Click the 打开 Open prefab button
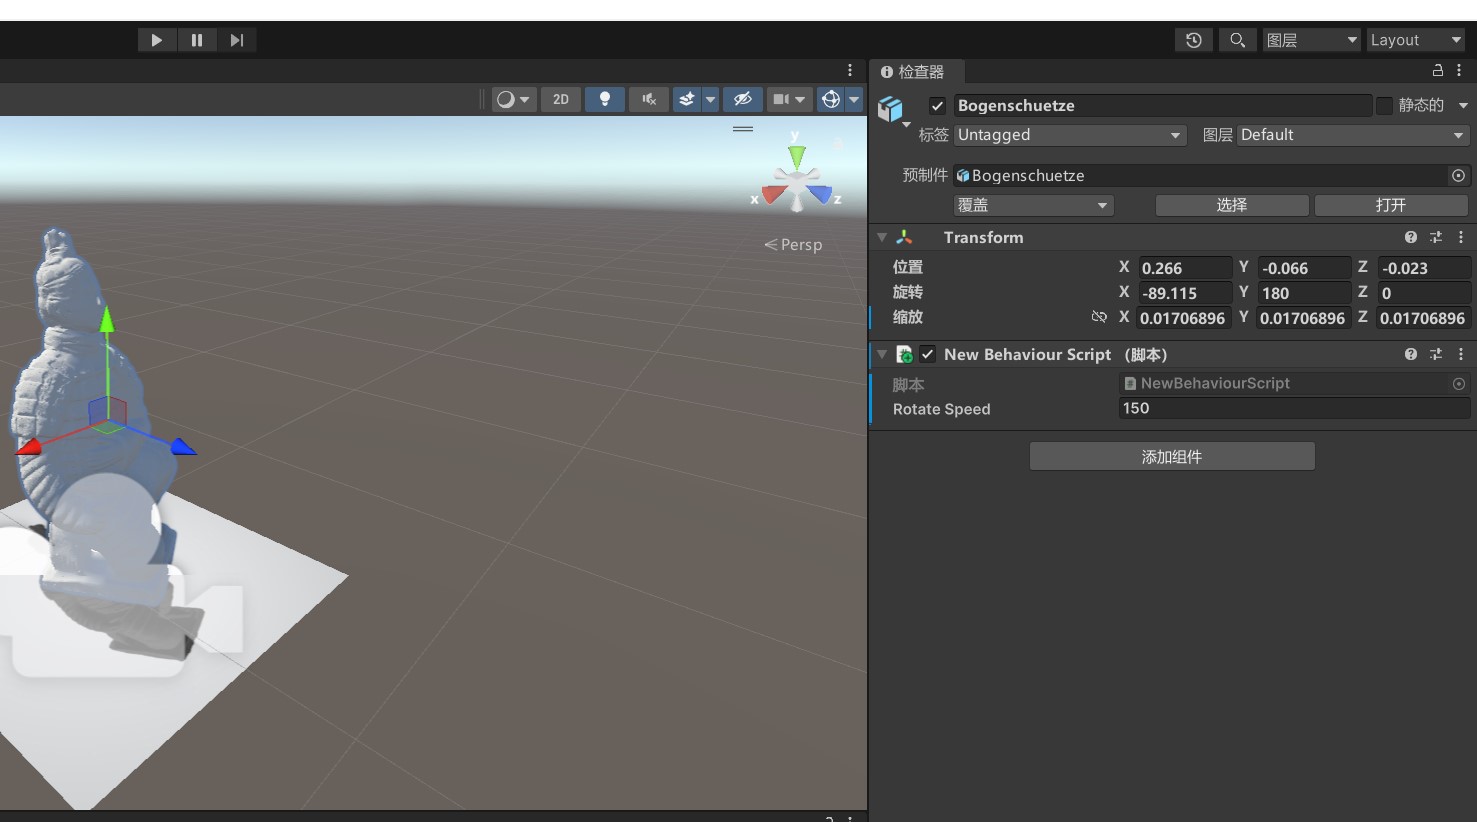The image size is (1477, 822). pyautogui.click(x=1391, y=205)
